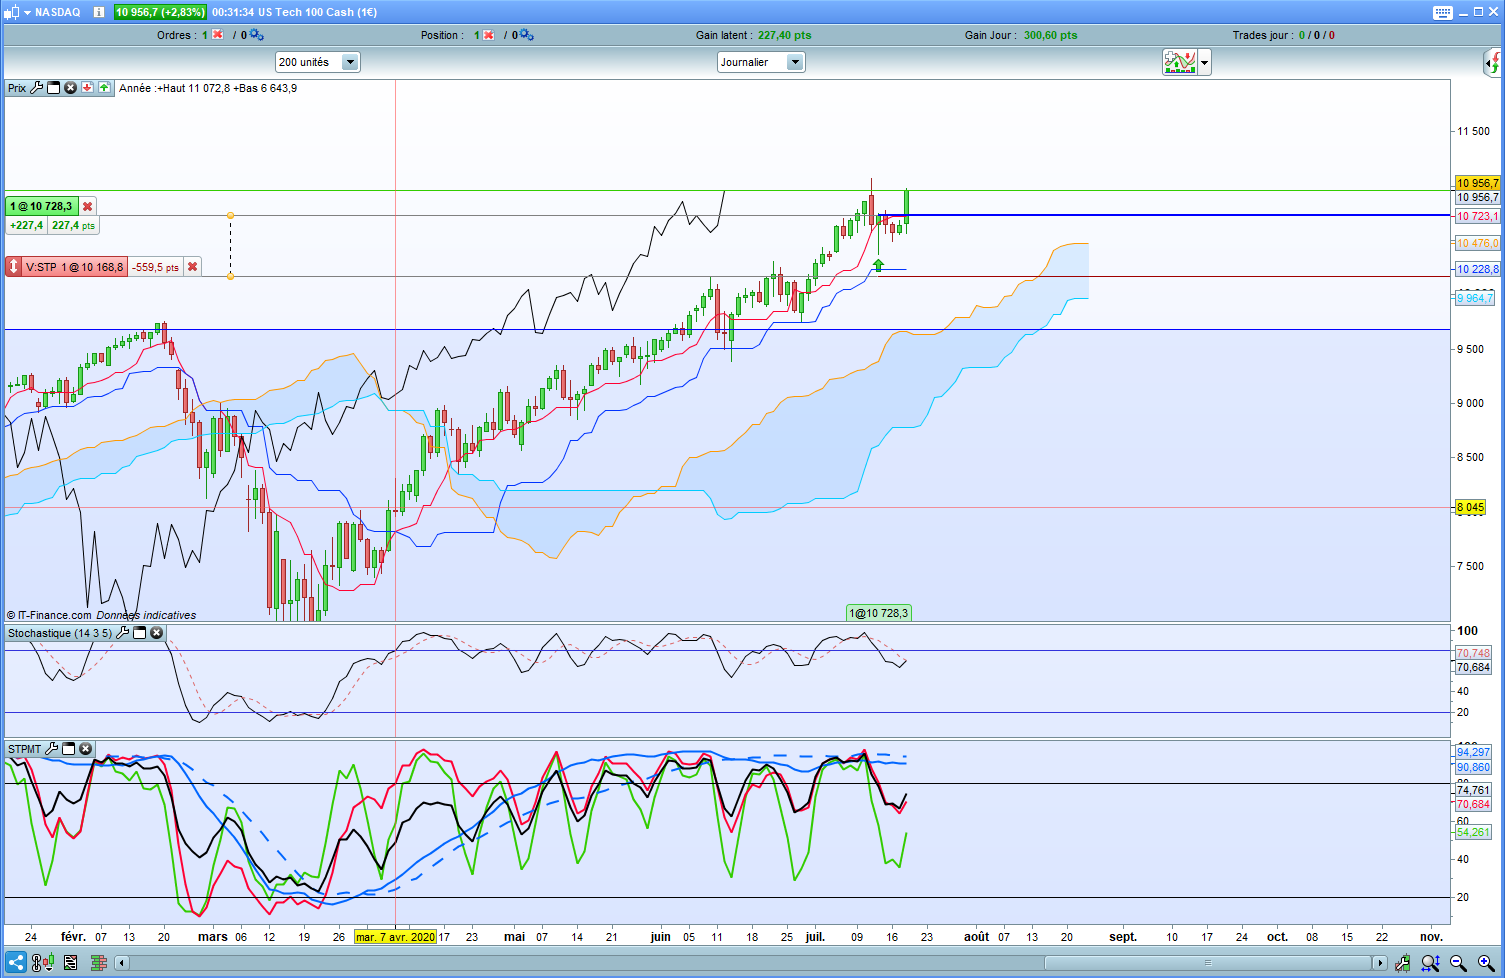Click the zoom in magnifier icon

[1485, 963]
